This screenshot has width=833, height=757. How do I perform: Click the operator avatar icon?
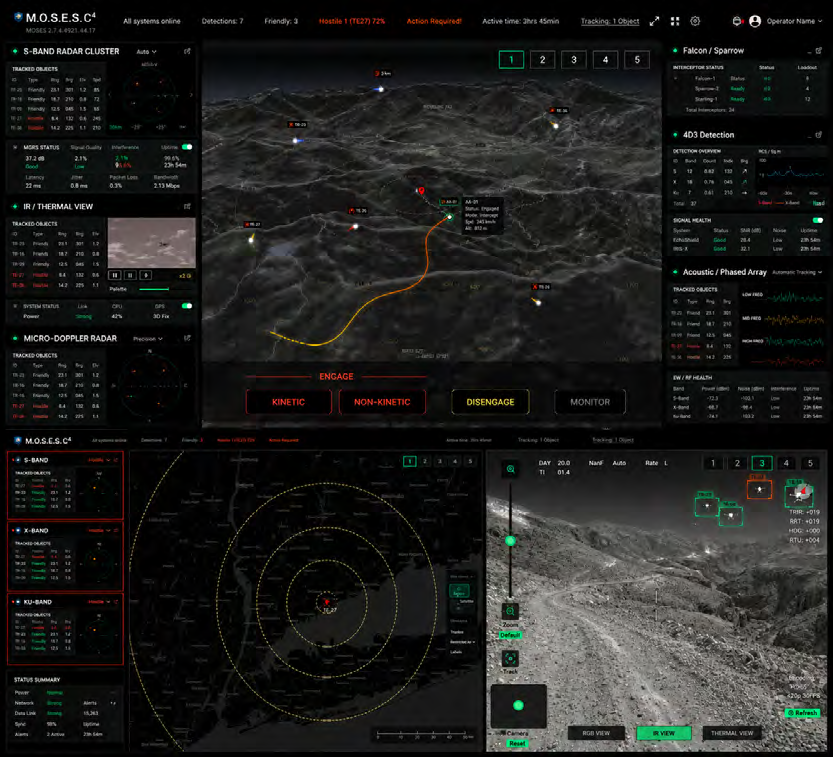(755, 21)
